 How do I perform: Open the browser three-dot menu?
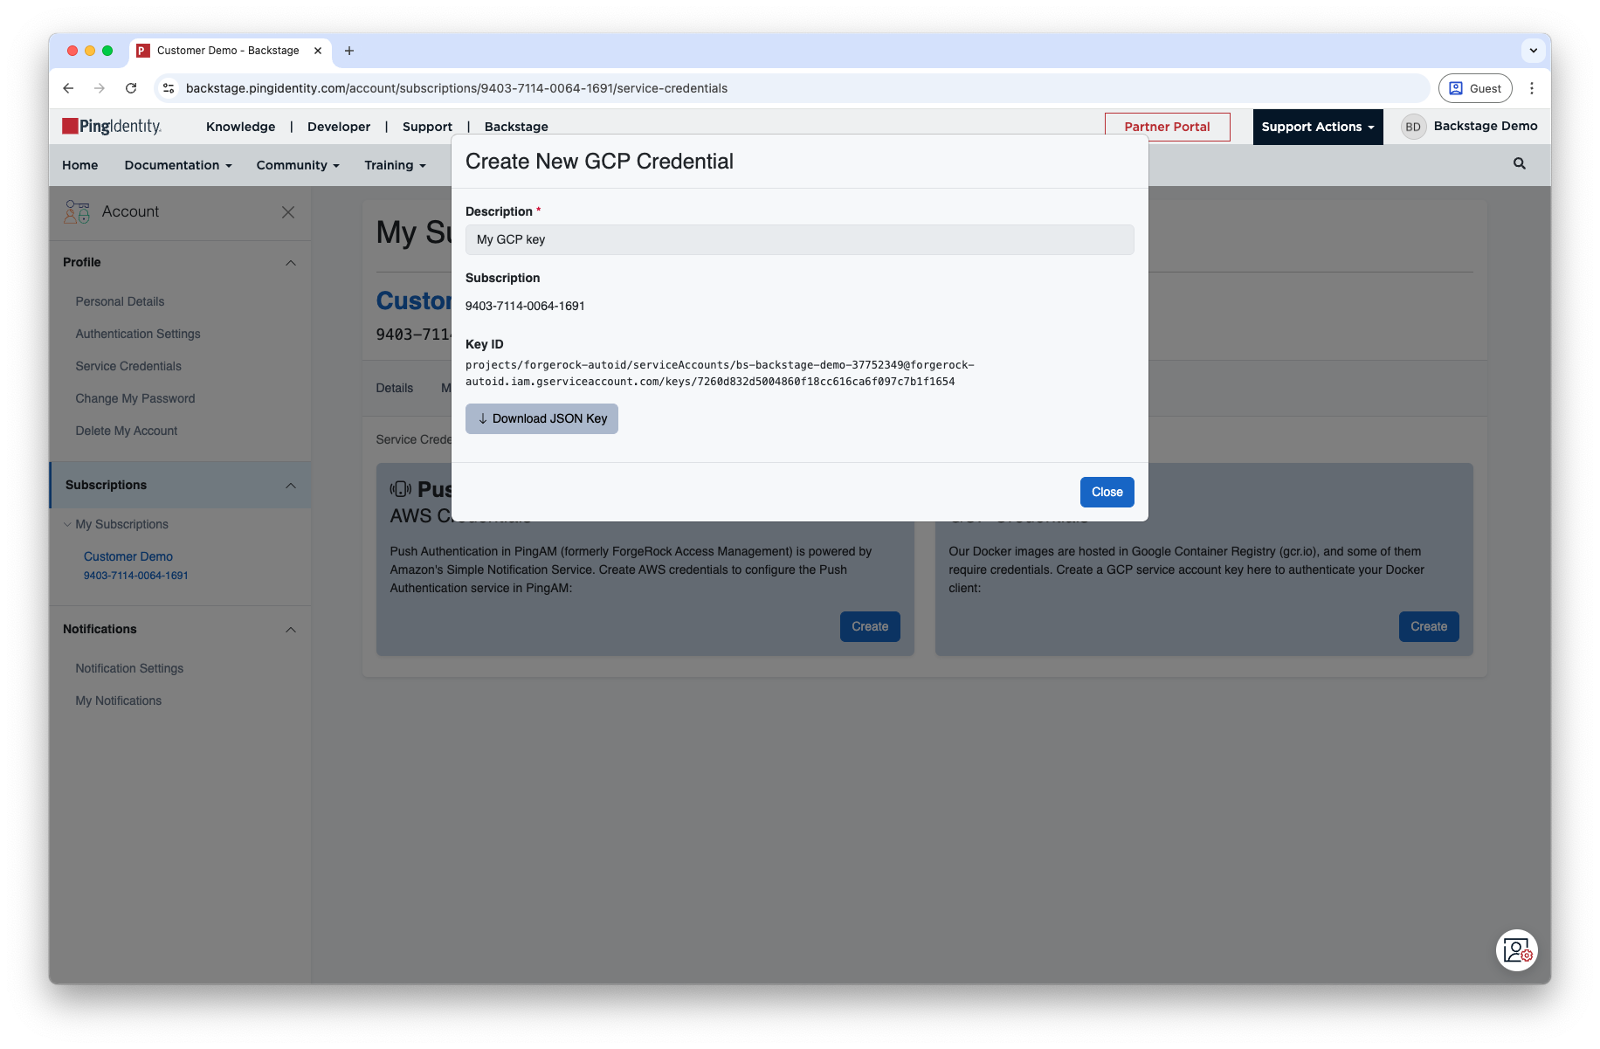(1531, 88)
